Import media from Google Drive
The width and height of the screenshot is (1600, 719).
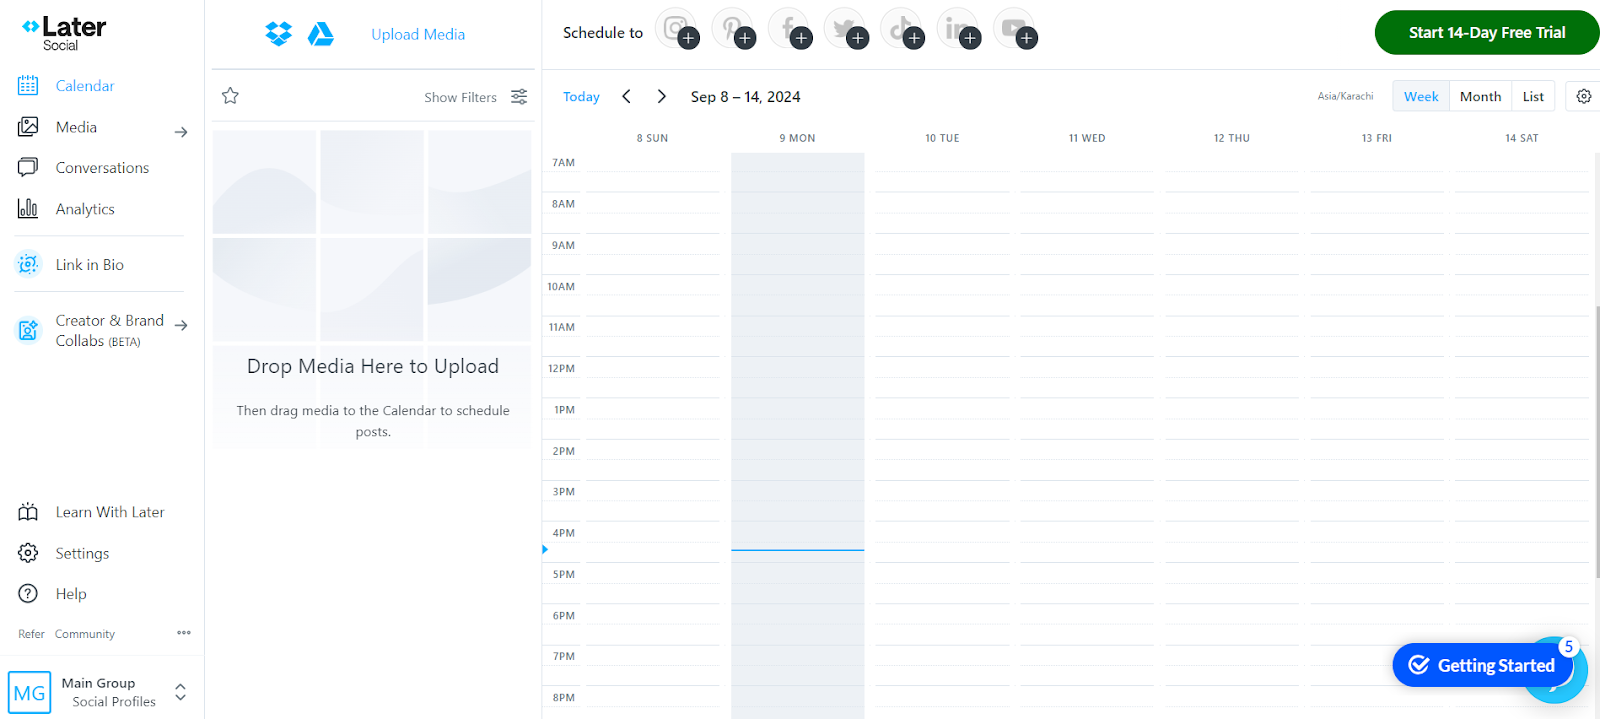pyautogui.click(x=320, y=34)
